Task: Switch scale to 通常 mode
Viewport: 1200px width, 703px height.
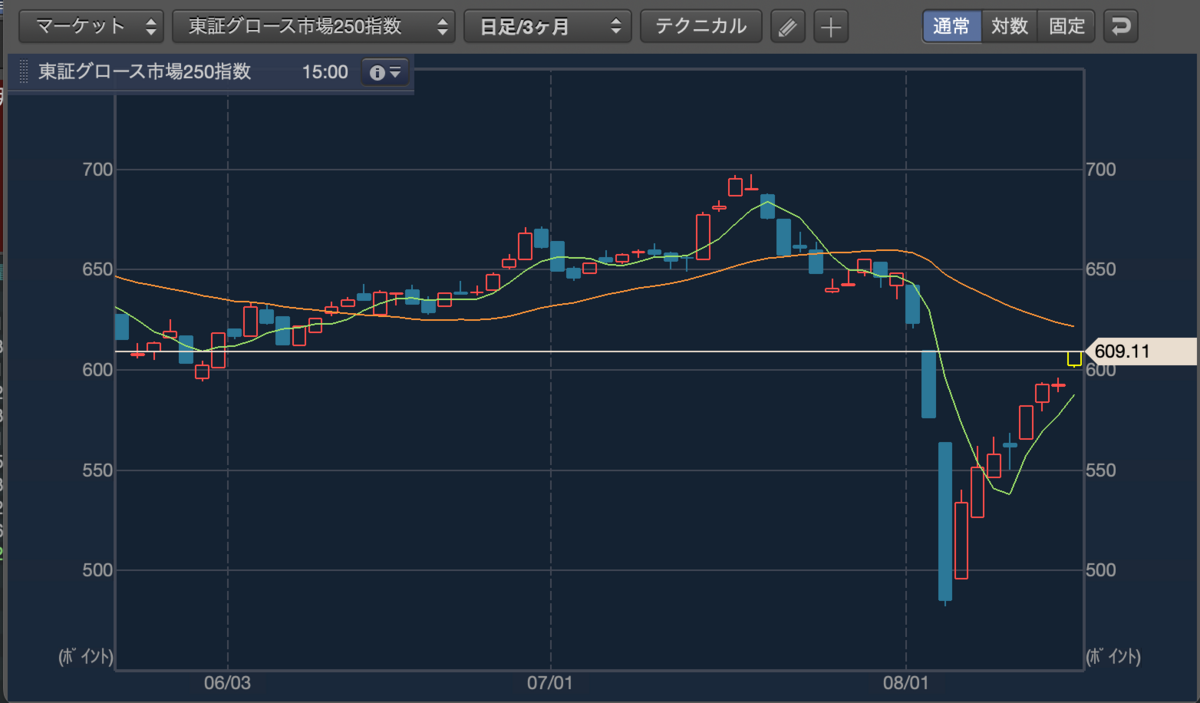Action: tap(951, 26)
